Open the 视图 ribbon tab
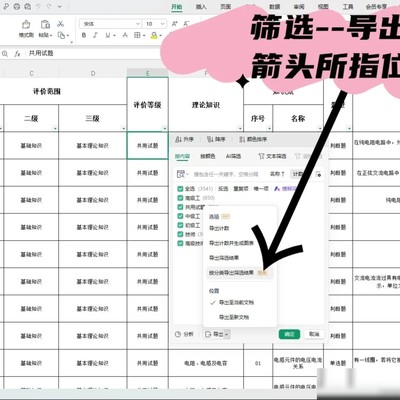Viewport: 400px width, 400px height. (323, 7)
